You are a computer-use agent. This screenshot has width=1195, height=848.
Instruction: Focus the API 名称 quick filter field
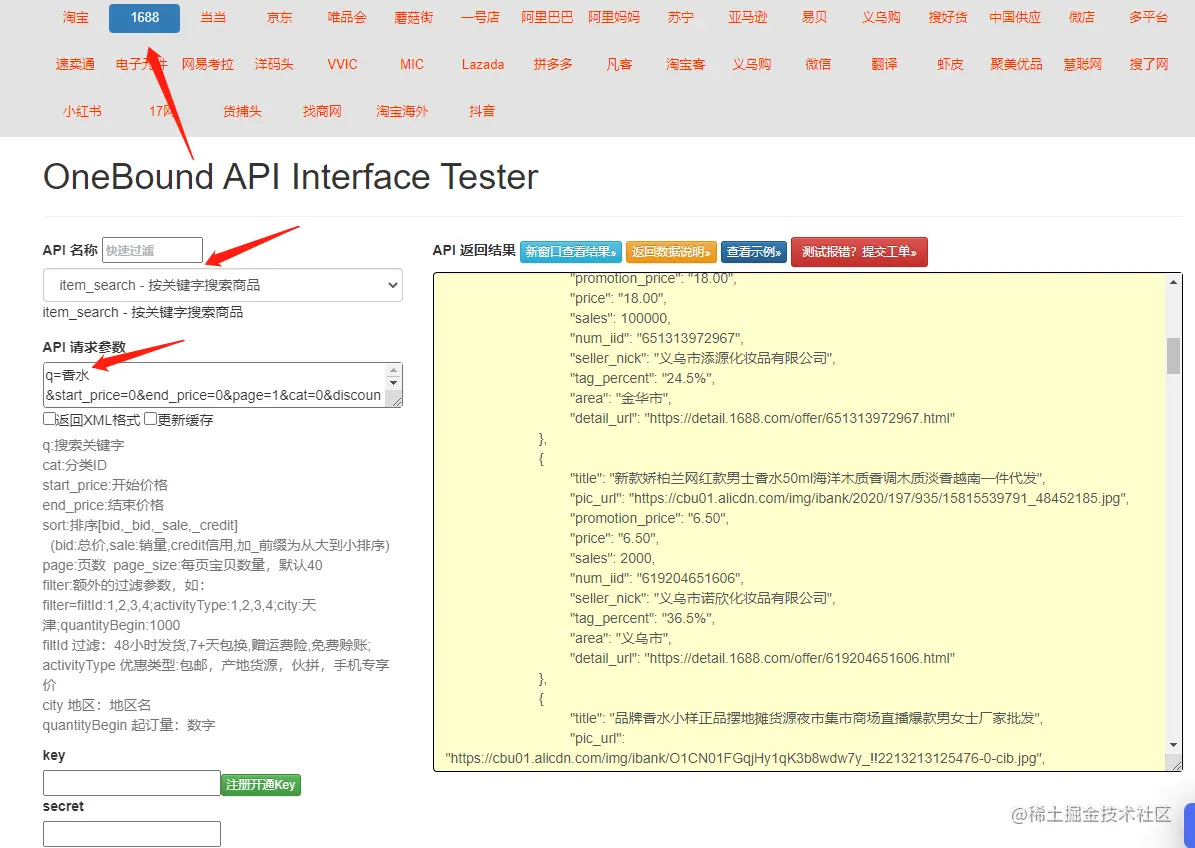(x=152, y=250)
